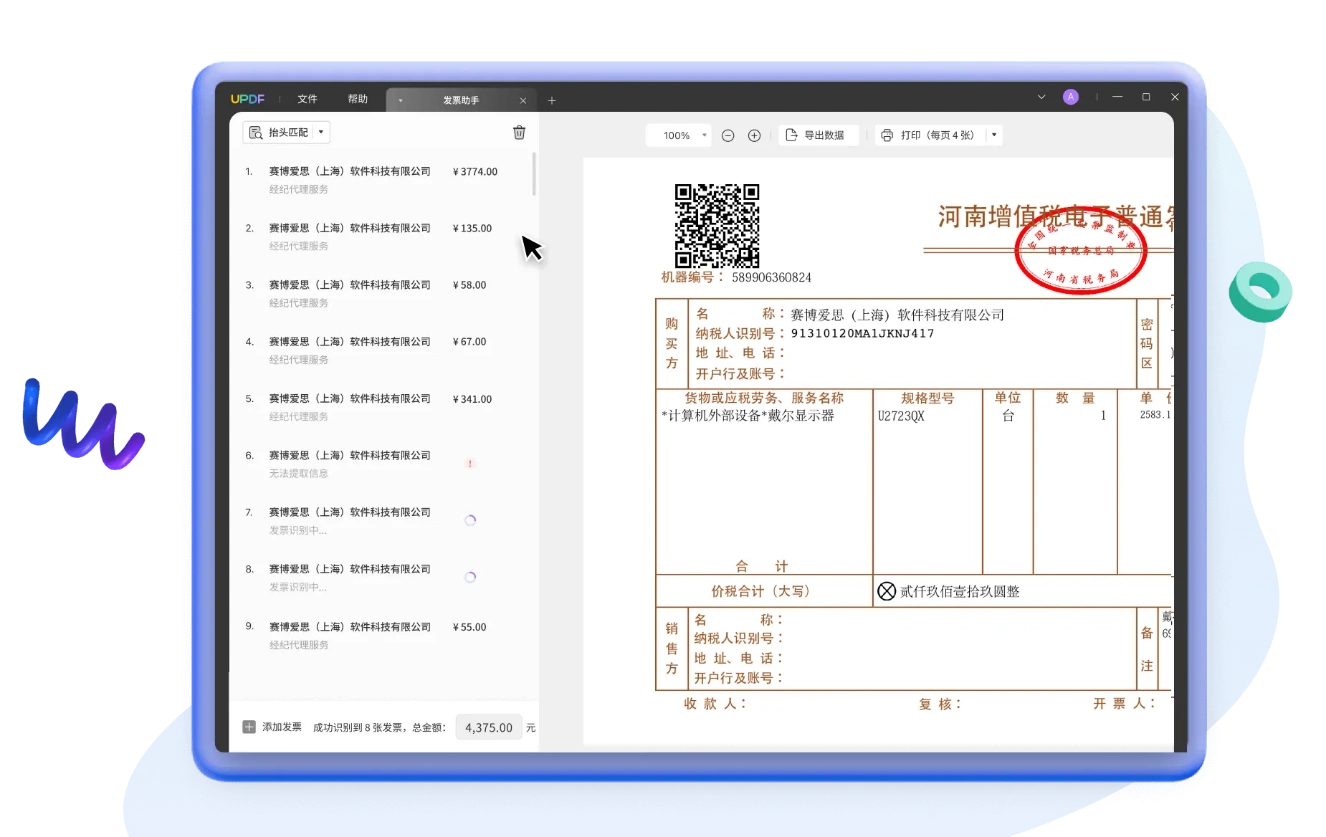Delete invoices with the trash icon

519,132
